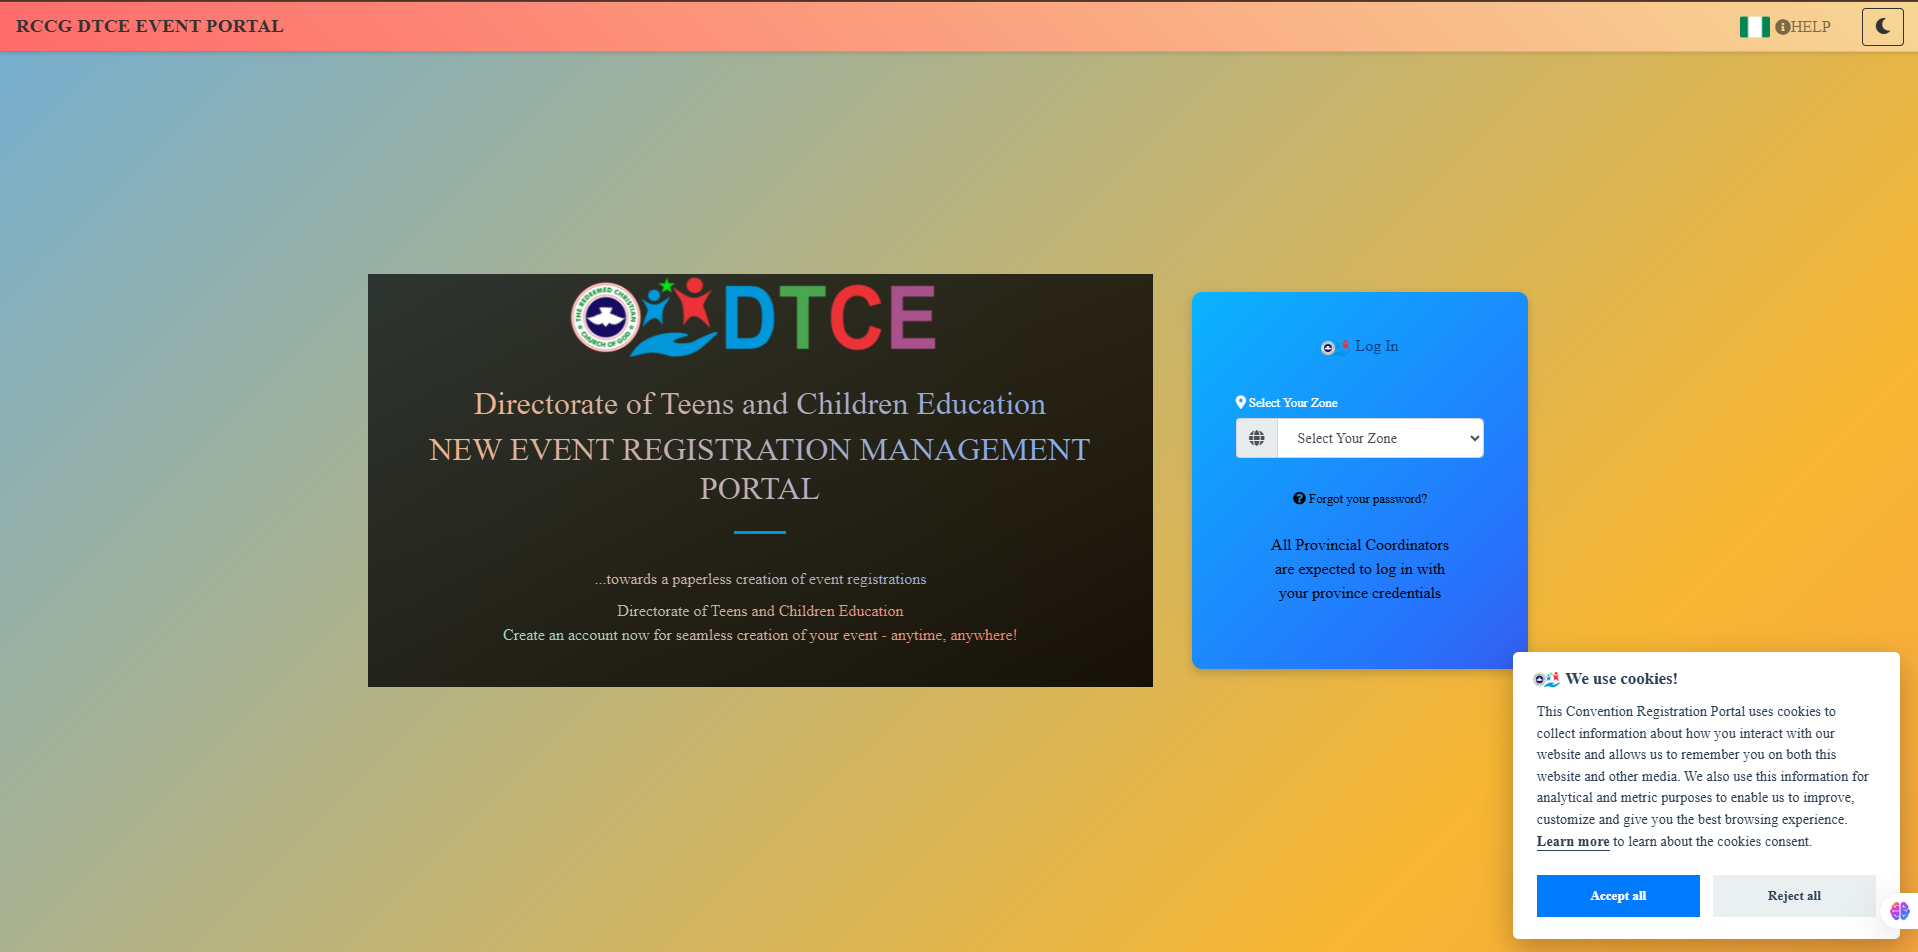Click the Nigerian flag icon

click(x=1754, y=27)
